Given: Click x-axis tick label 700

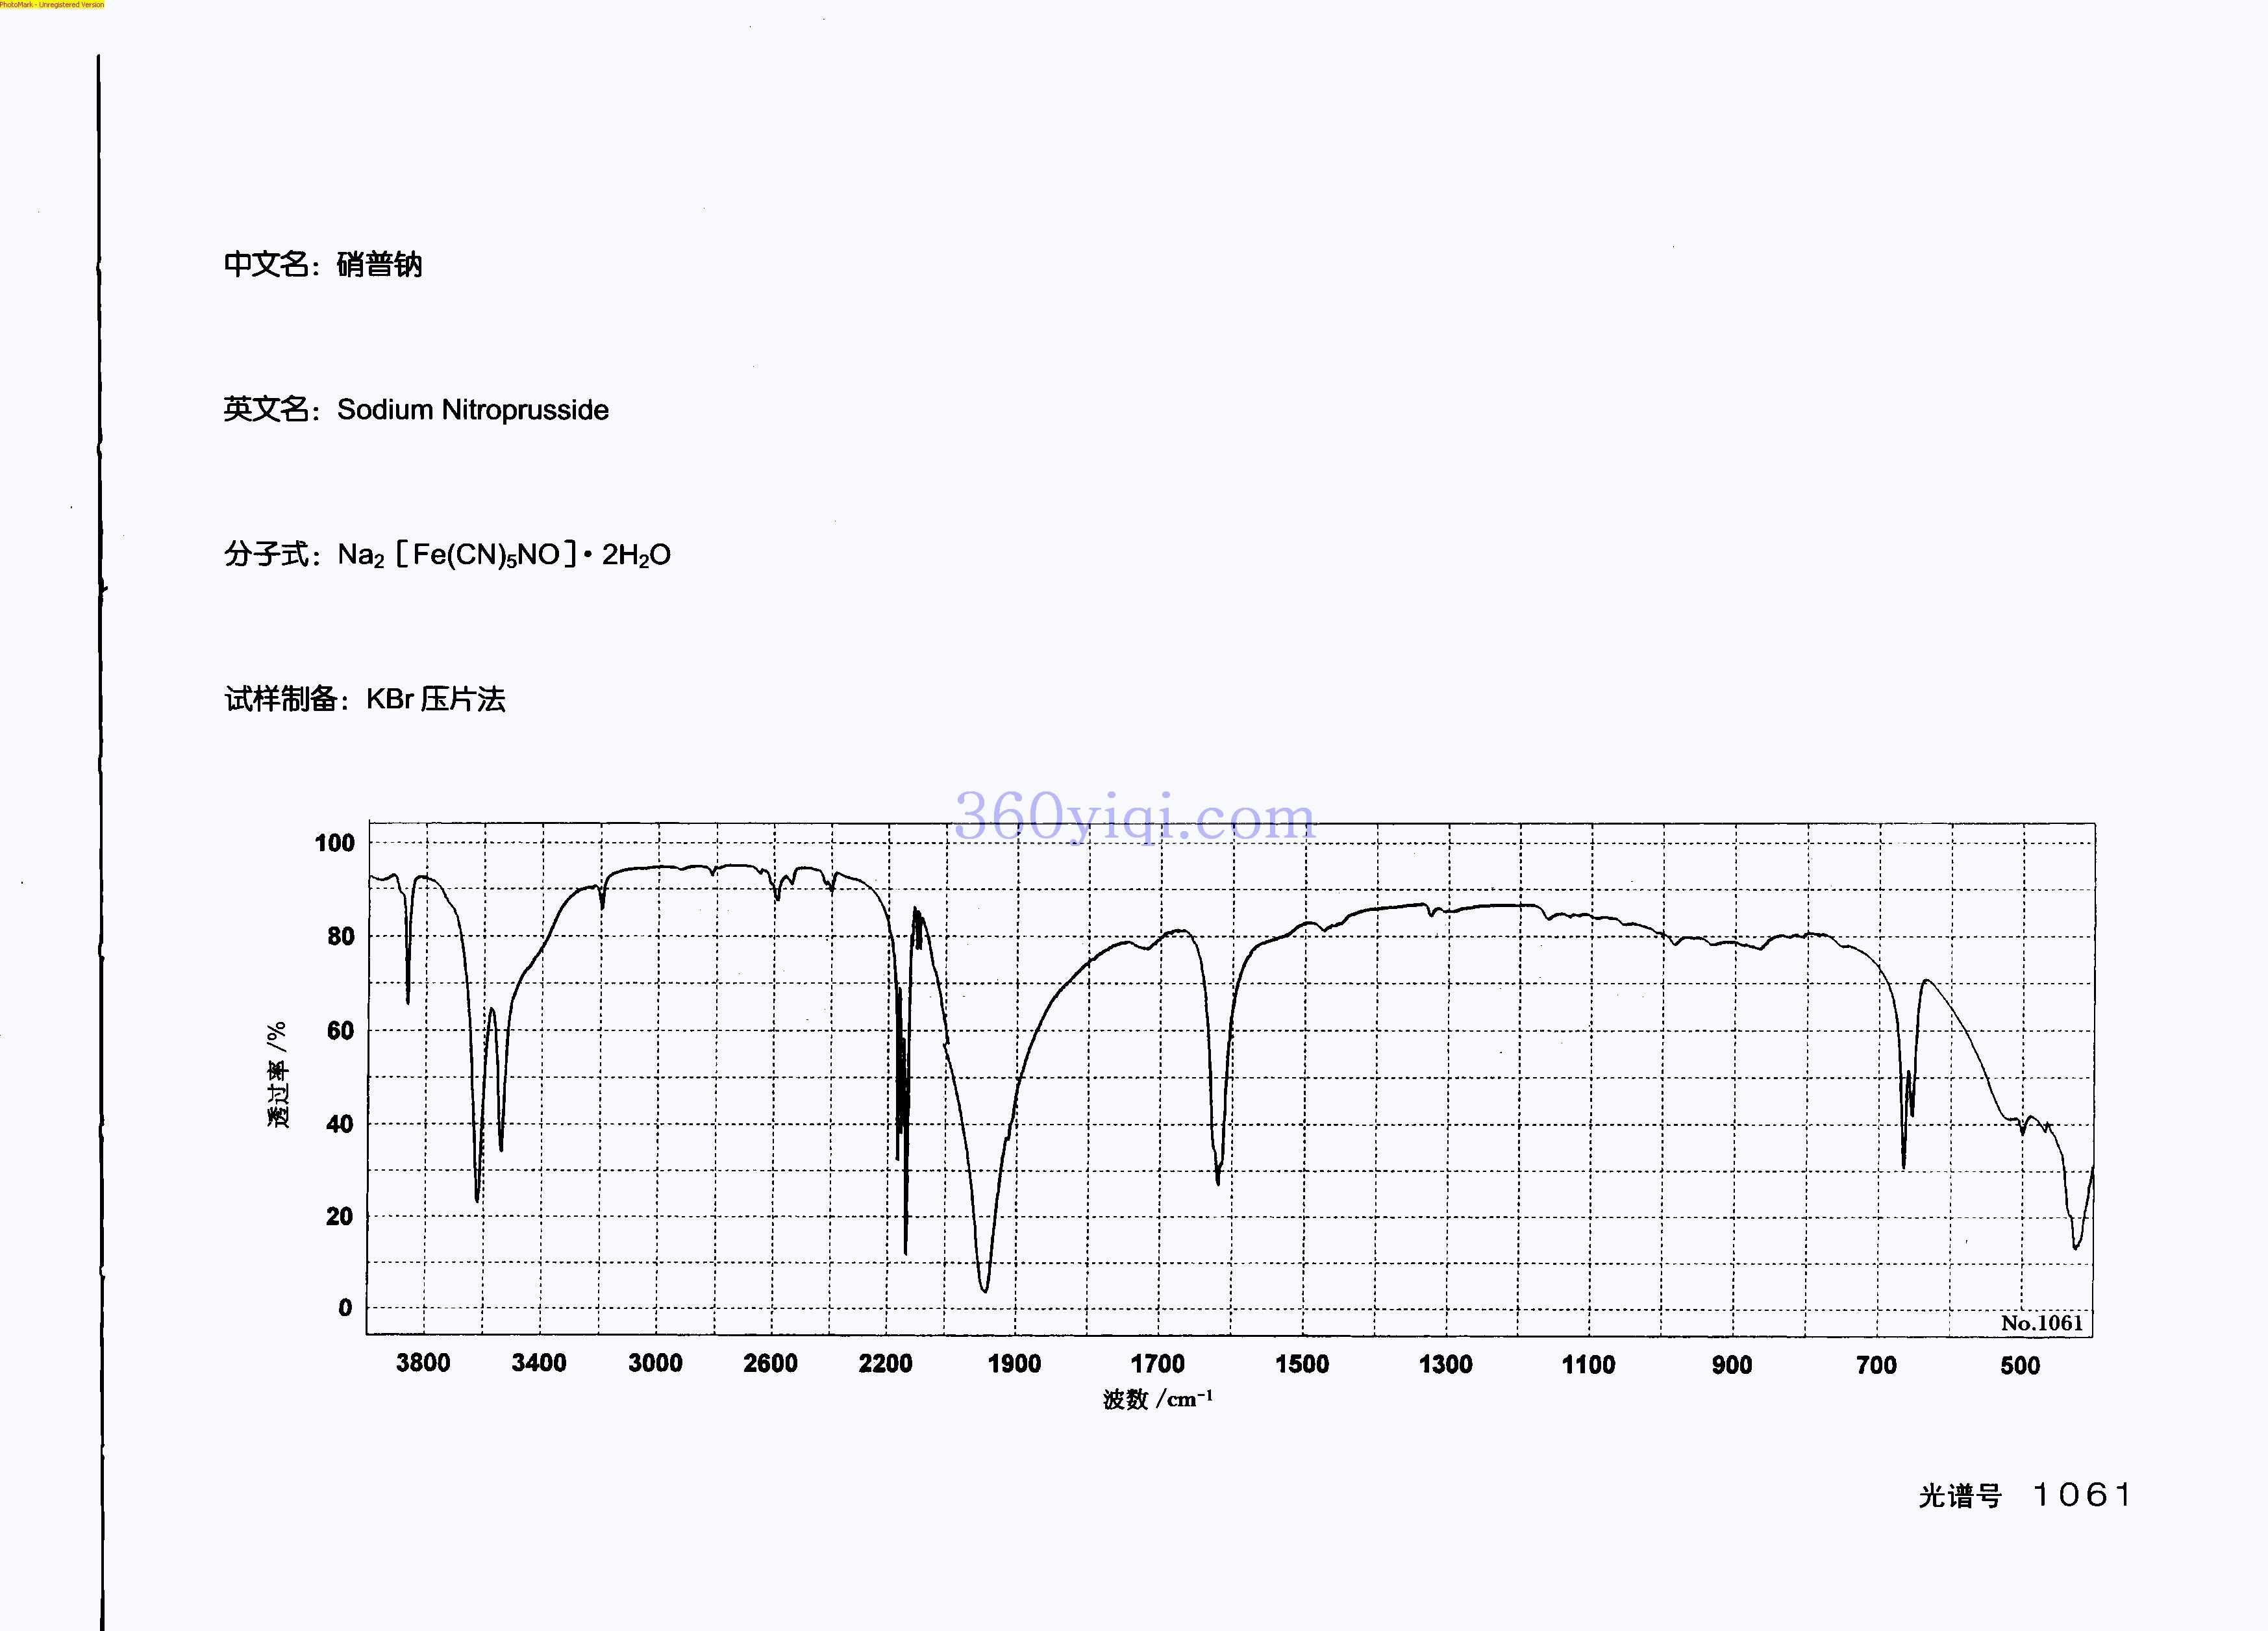Looking at the screenshot, I should point(1876,1365).
